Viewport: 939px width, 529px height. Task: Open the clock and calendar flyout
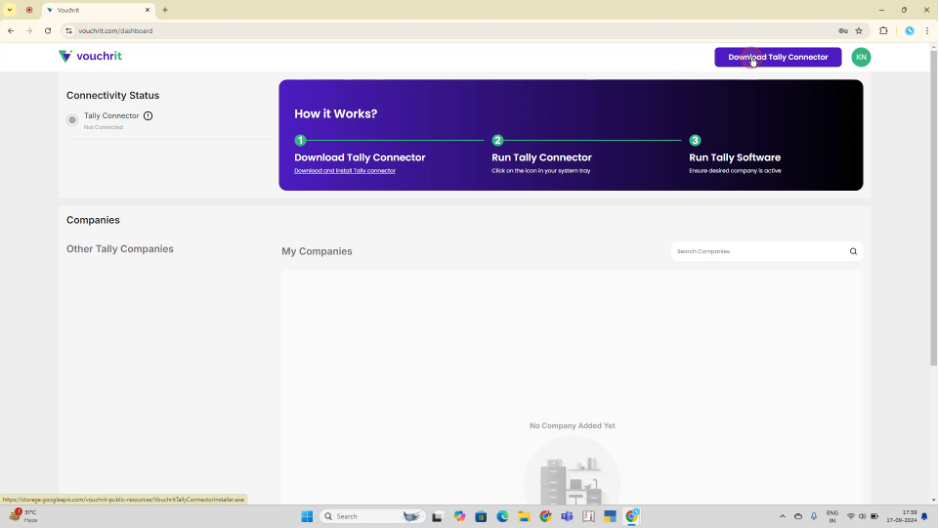[902, 516]
